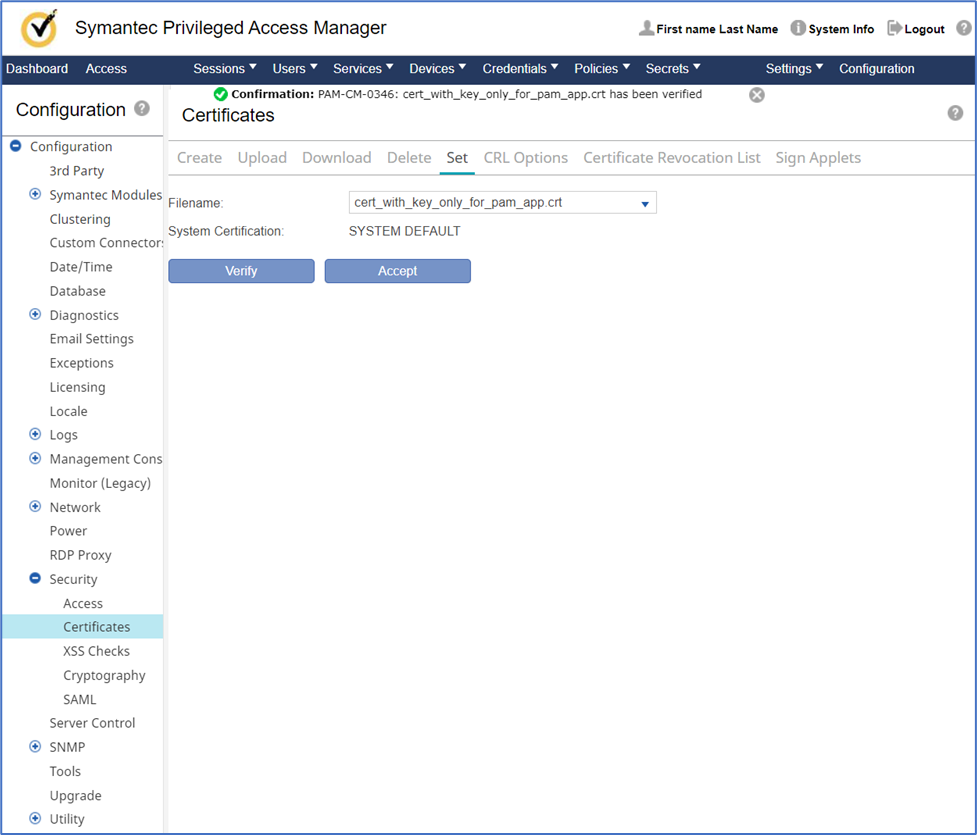Click the user profile icon

coord(646,29)
